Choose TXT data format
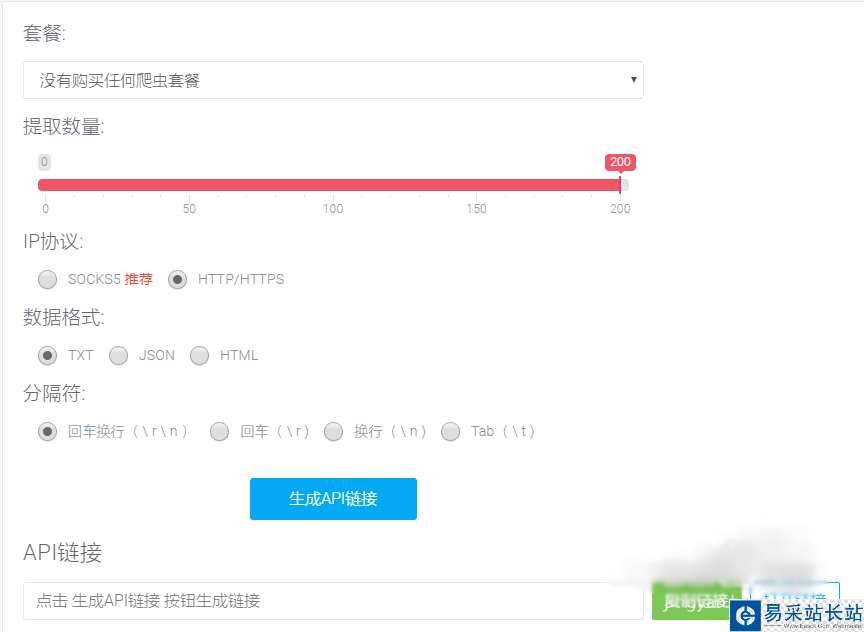 click(47, 355)
